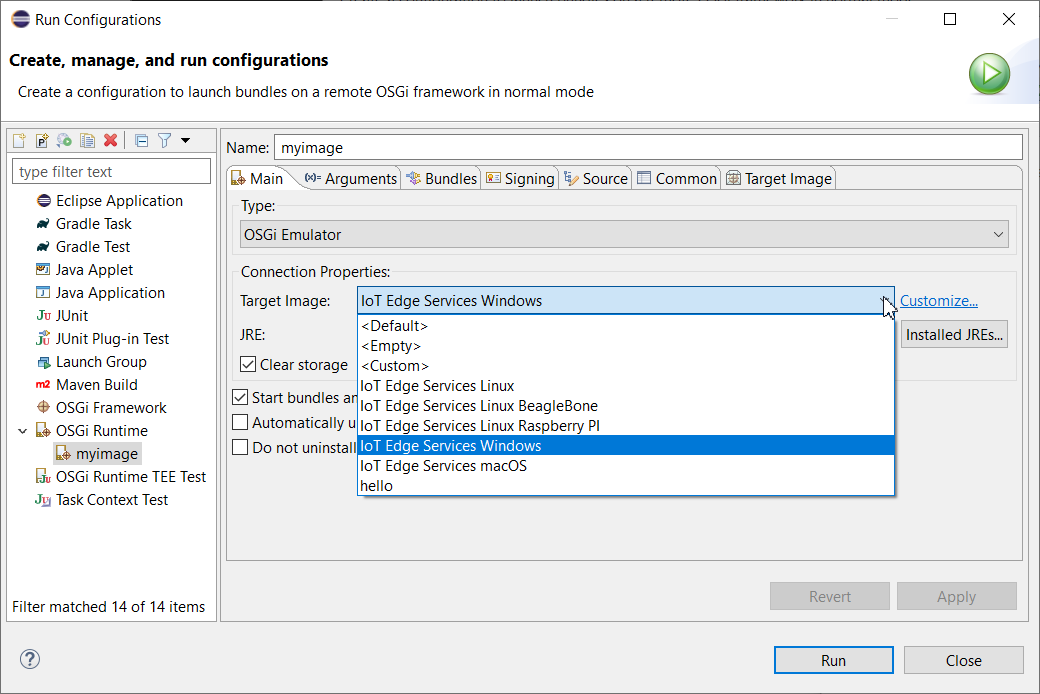Click the green run arrow banner graphic
Viewport: 1040px width, 694px height.
(989, 74)
